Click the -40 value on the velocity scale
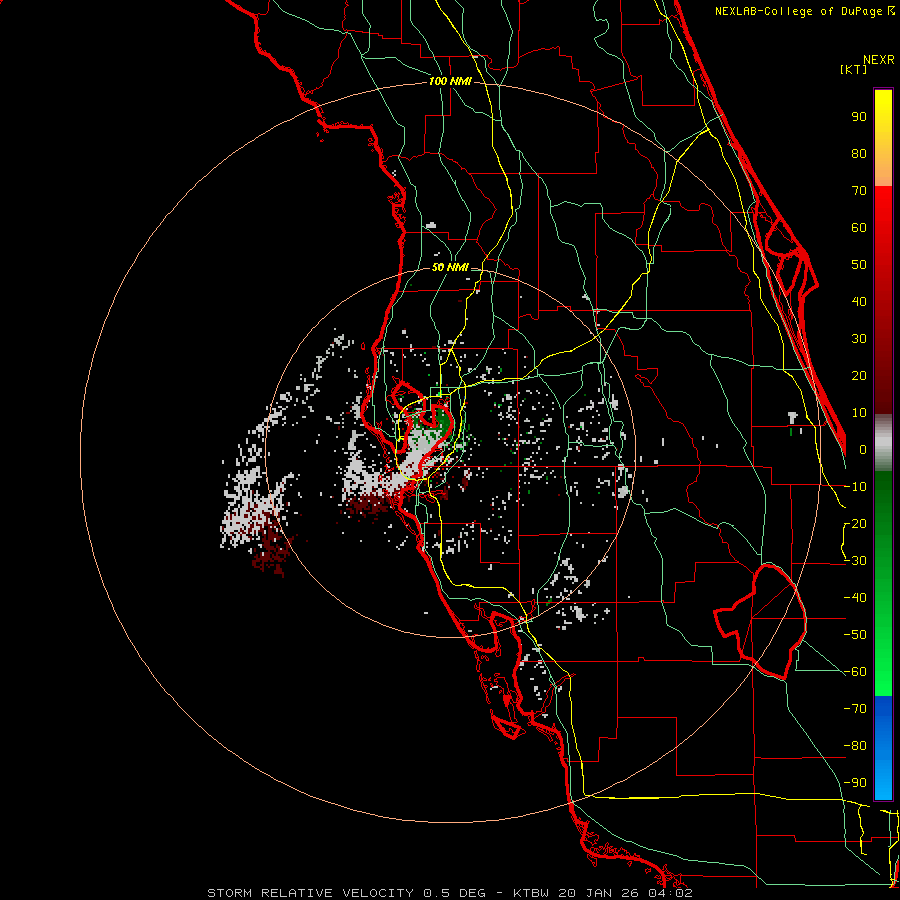This screenshot has width=900, height=900. tap(855, 598)
